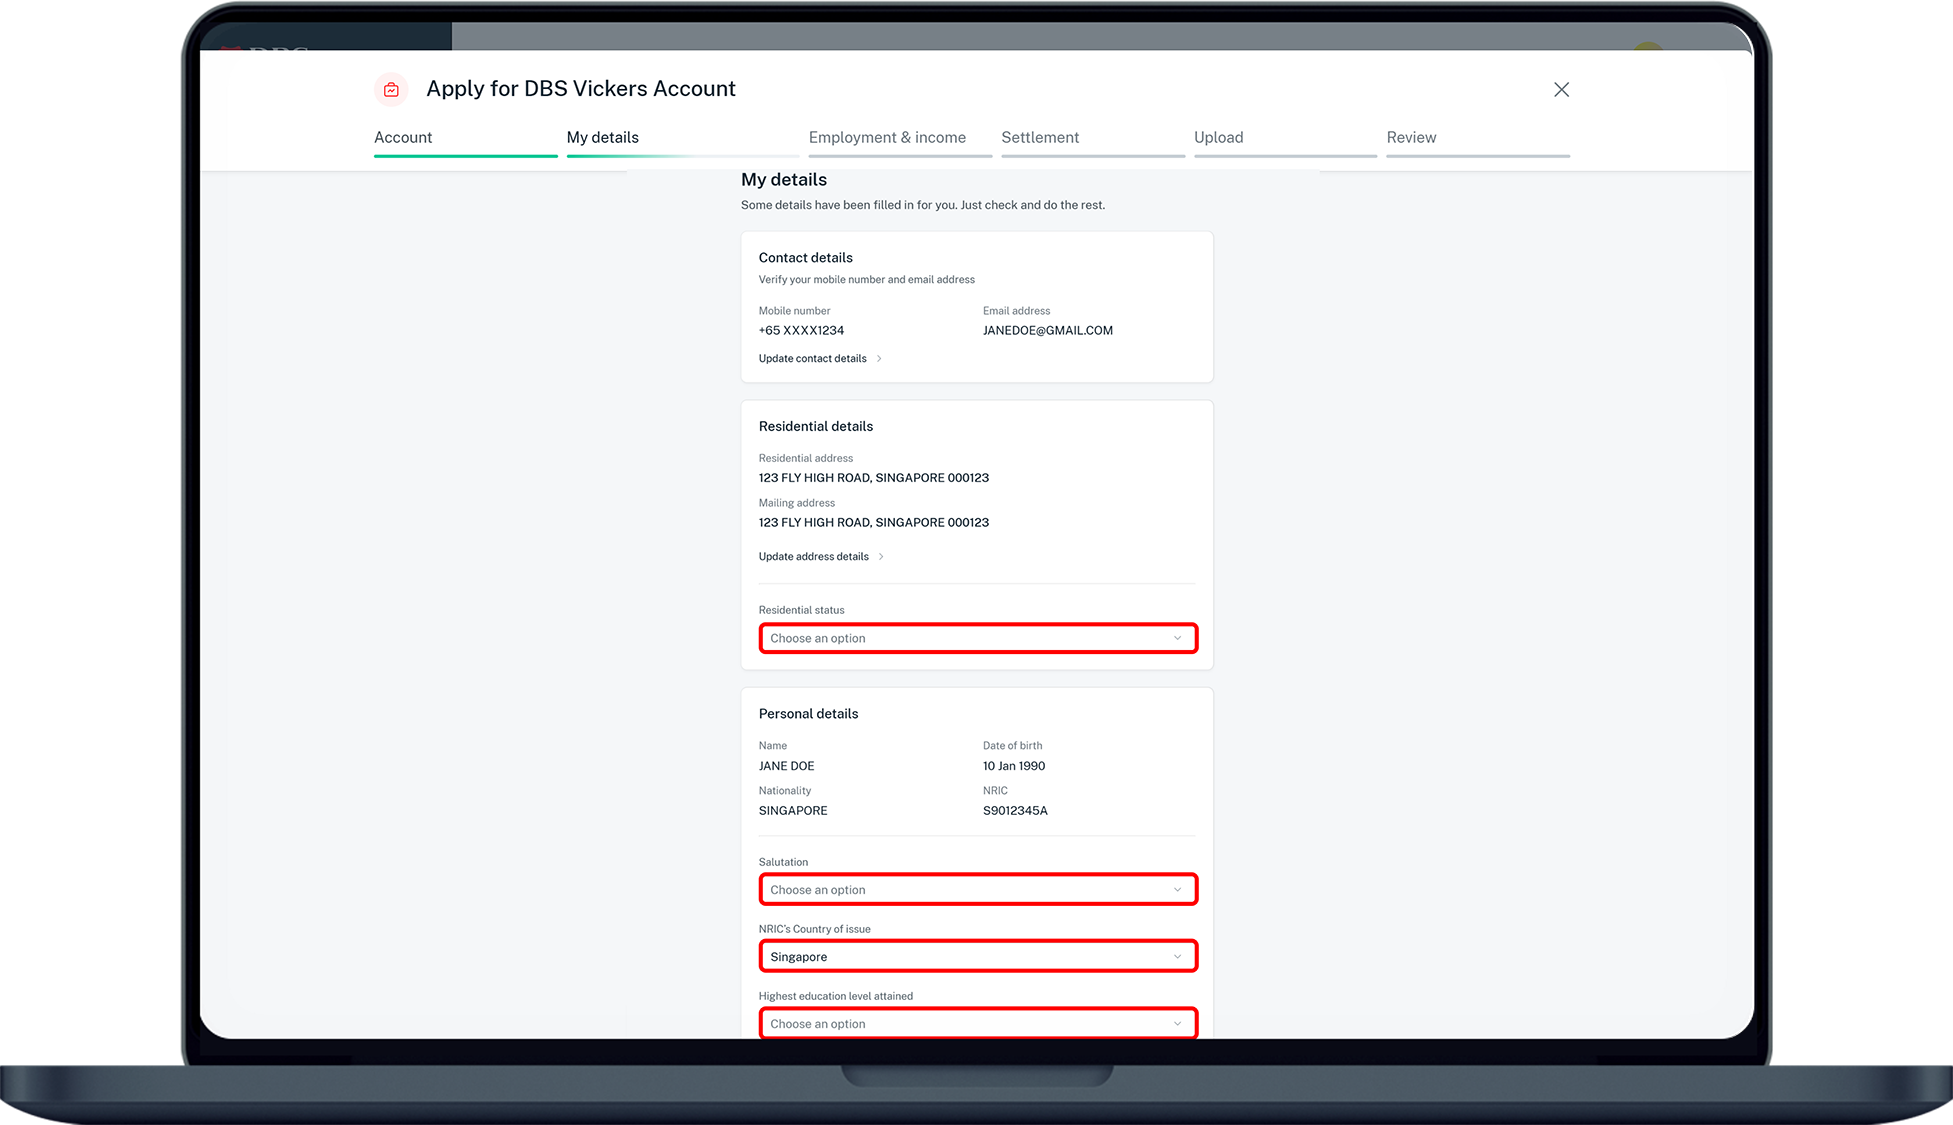This screenshot has height=1125, width=1953.
Task: Click the NRIC value S9012345A
Action: pos(1015,811)
